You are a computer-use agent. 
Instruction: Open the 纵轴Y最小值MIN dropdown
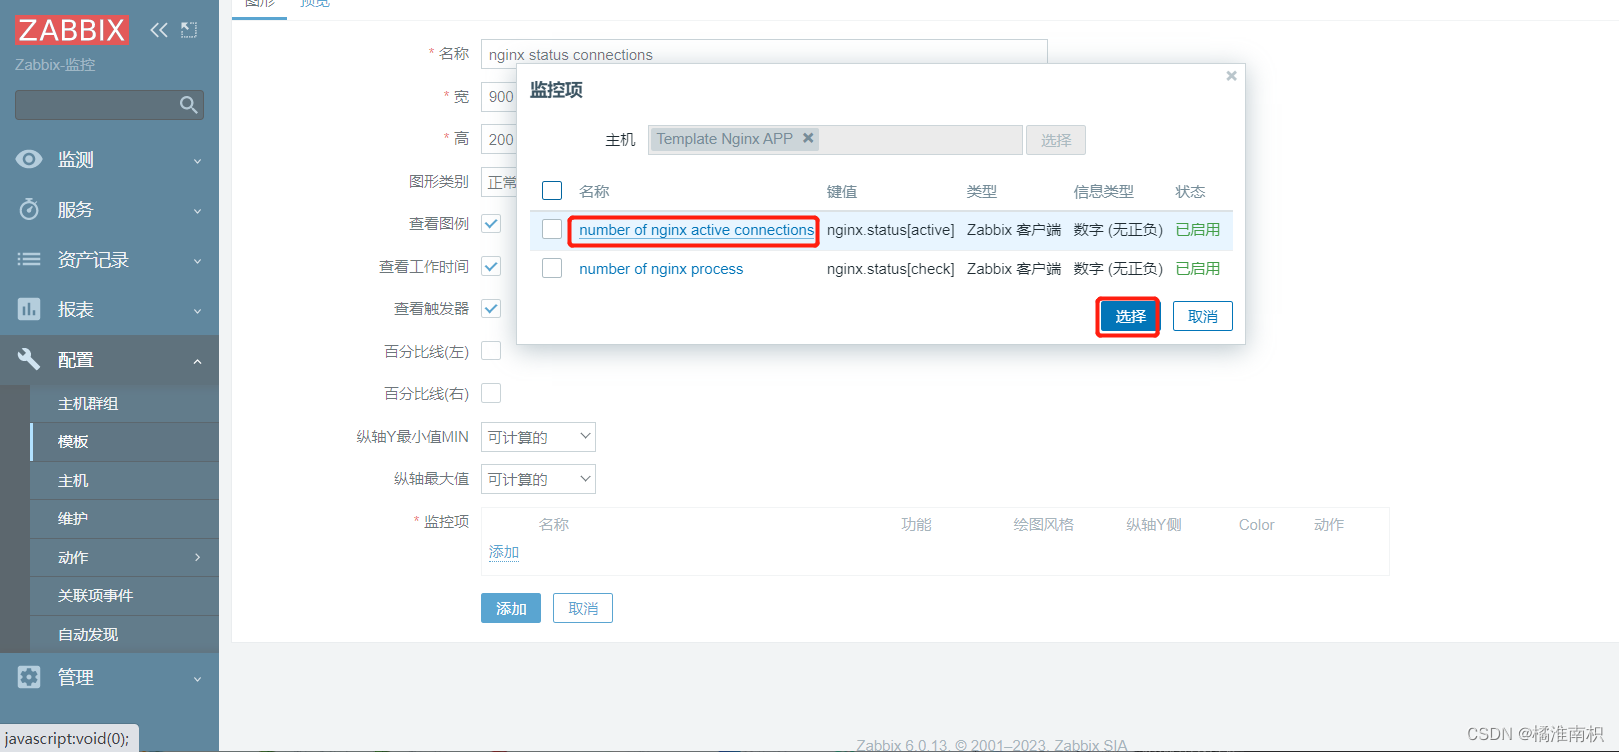click(538, 437)
